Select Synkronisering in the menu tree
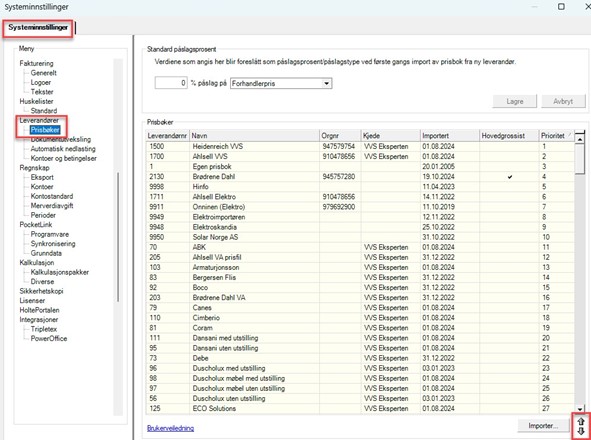The image size is (591, 440). click(53, 244)
